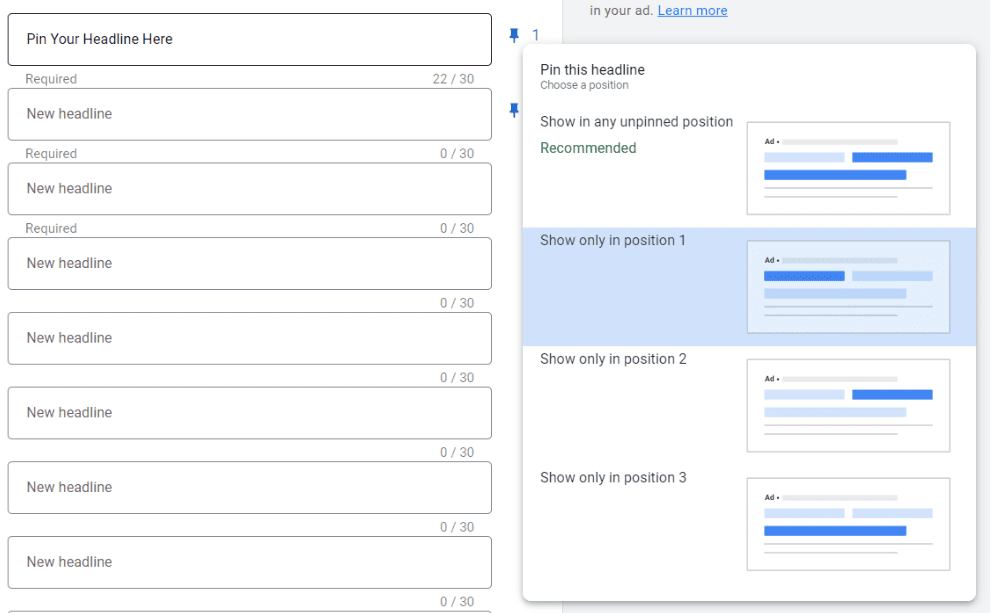The height and width of the screenshot is (613, 992).
Task: Click the pin icon next to the second headline
Action: click(513, 110)
